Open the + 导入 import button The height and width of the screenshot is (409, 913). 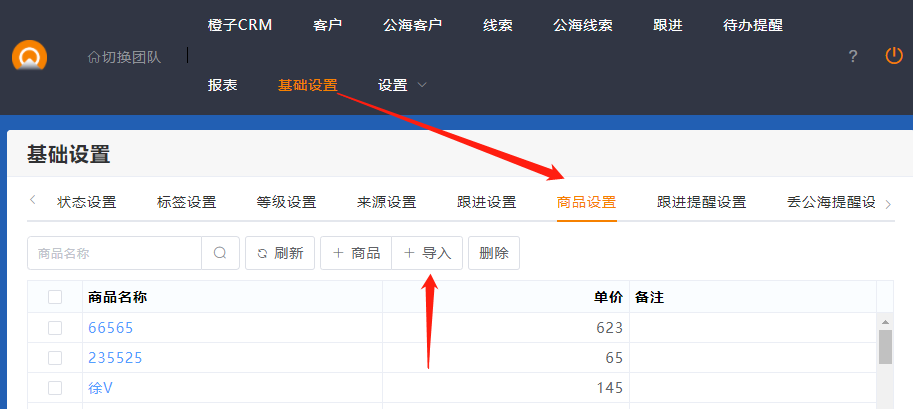(x=427, y=254)
